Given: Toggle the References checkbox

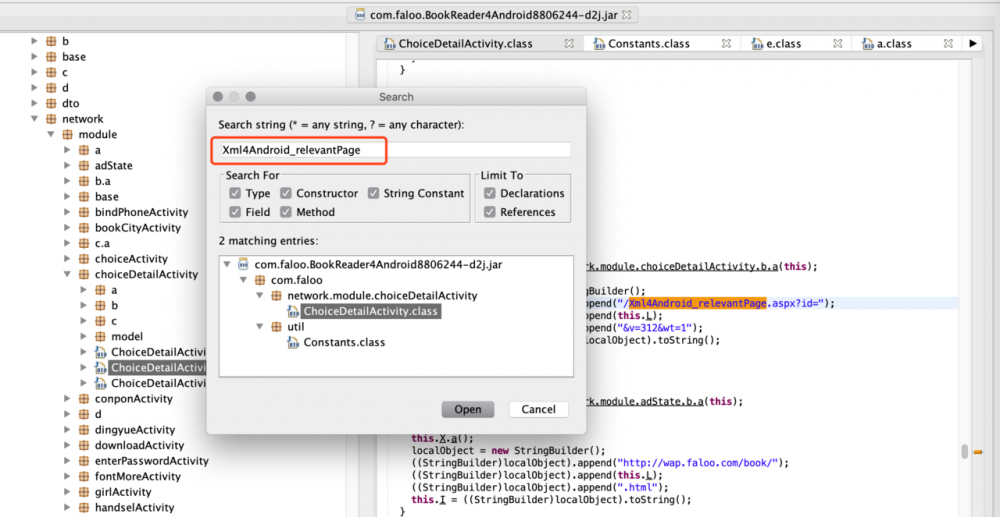Looking at the screenshot, I should [x=490, y=212].
